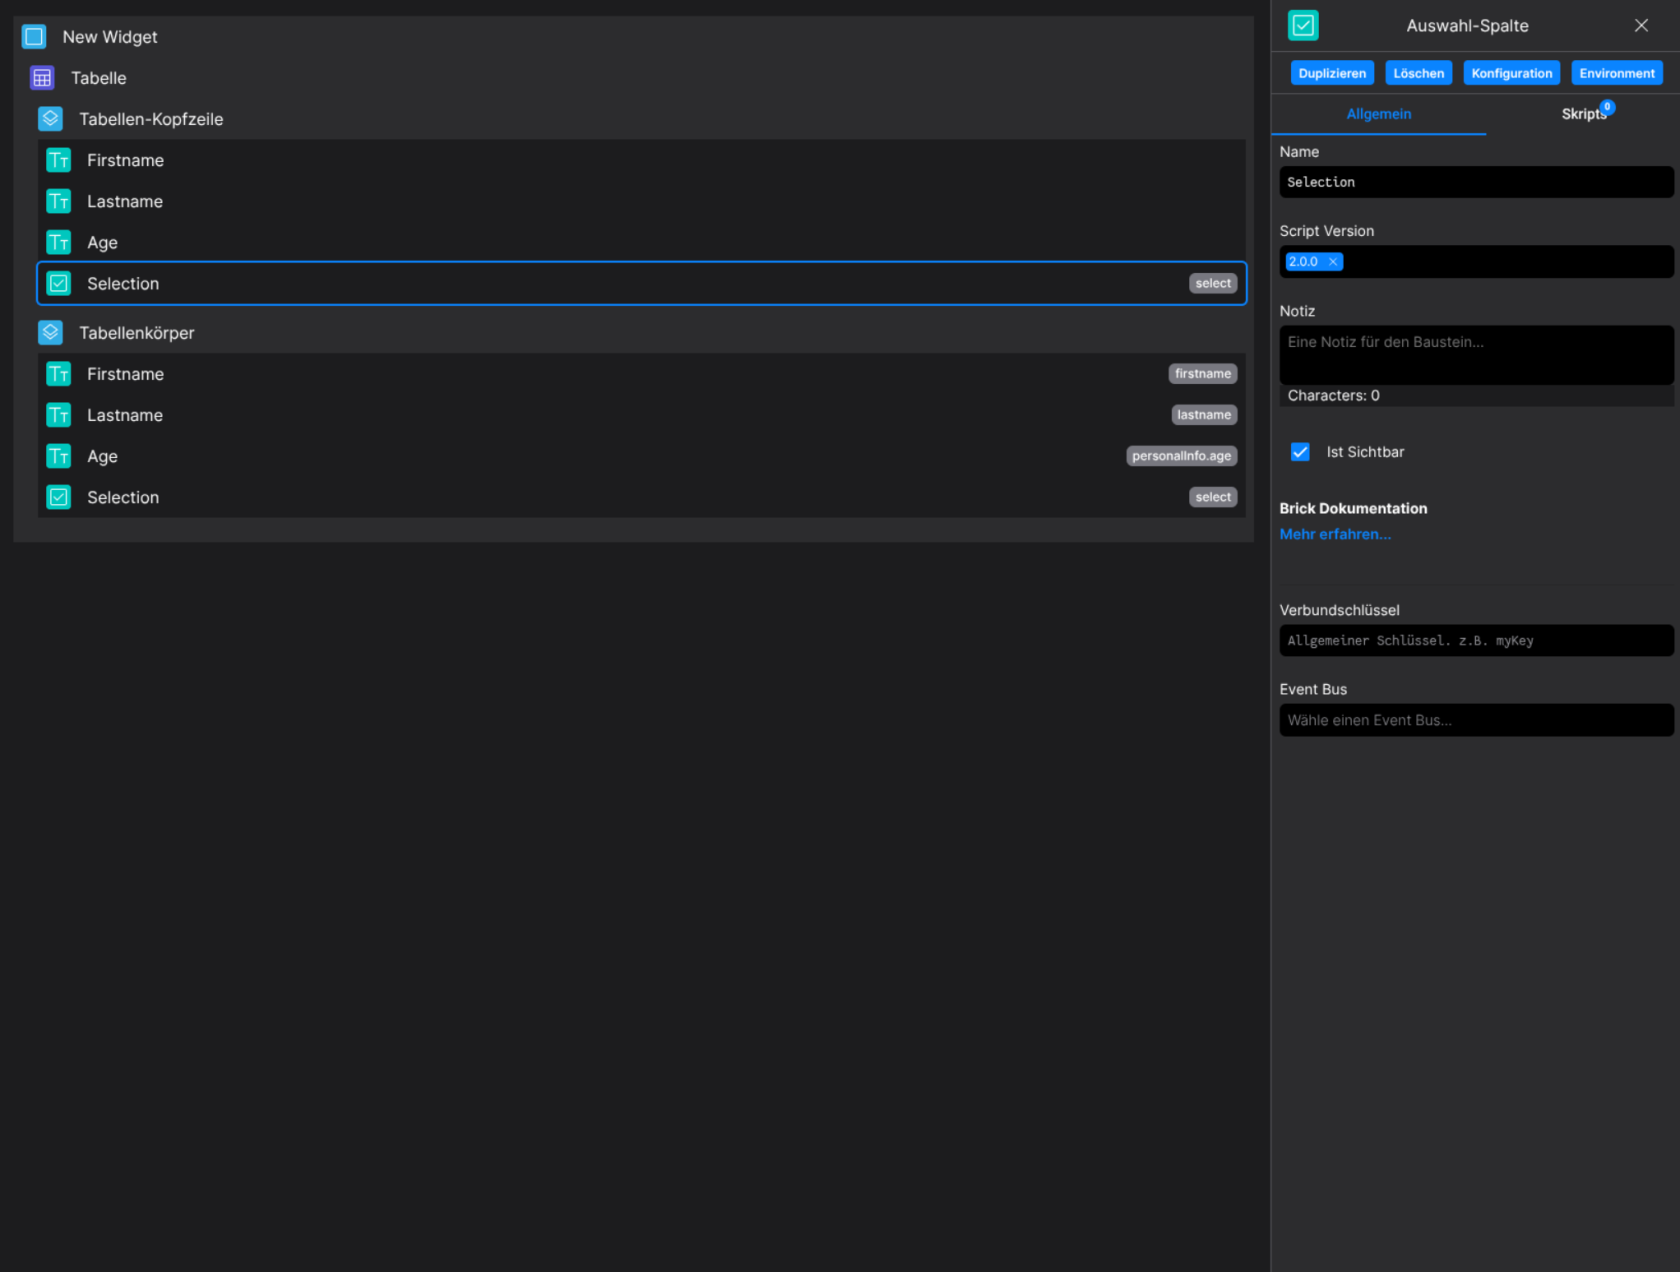This screenshot has width=1680, height=1272.
Task: Click the personalInfo.age binding tag
Action: pyautogui.click(x=1181, y=456)
